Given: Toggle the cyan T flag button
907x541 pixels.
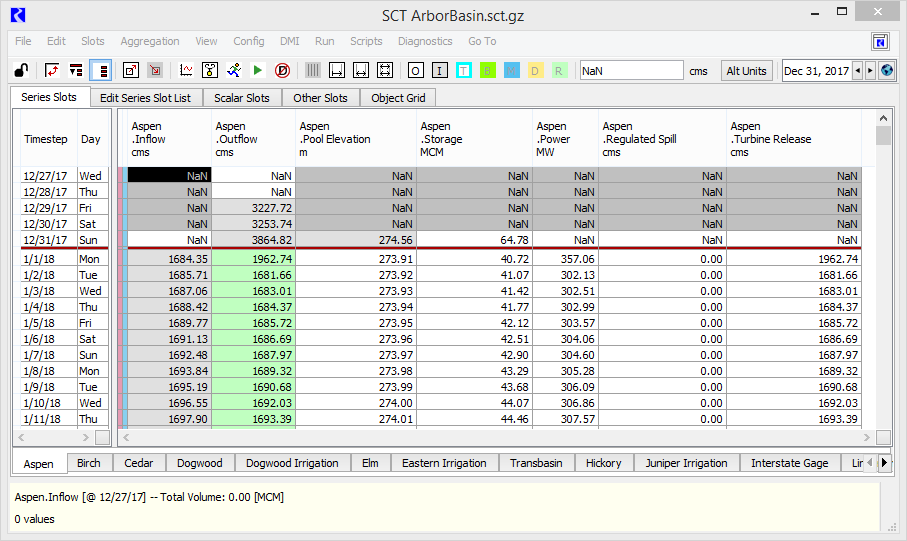Looking at the screenshot, I should (463, 71).
